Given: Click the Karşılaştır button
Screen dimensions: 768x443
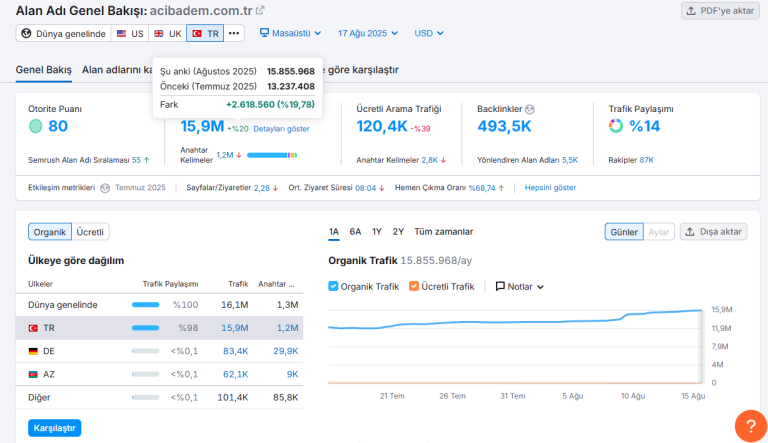Looking at the screenshot, I should point(54,428).
